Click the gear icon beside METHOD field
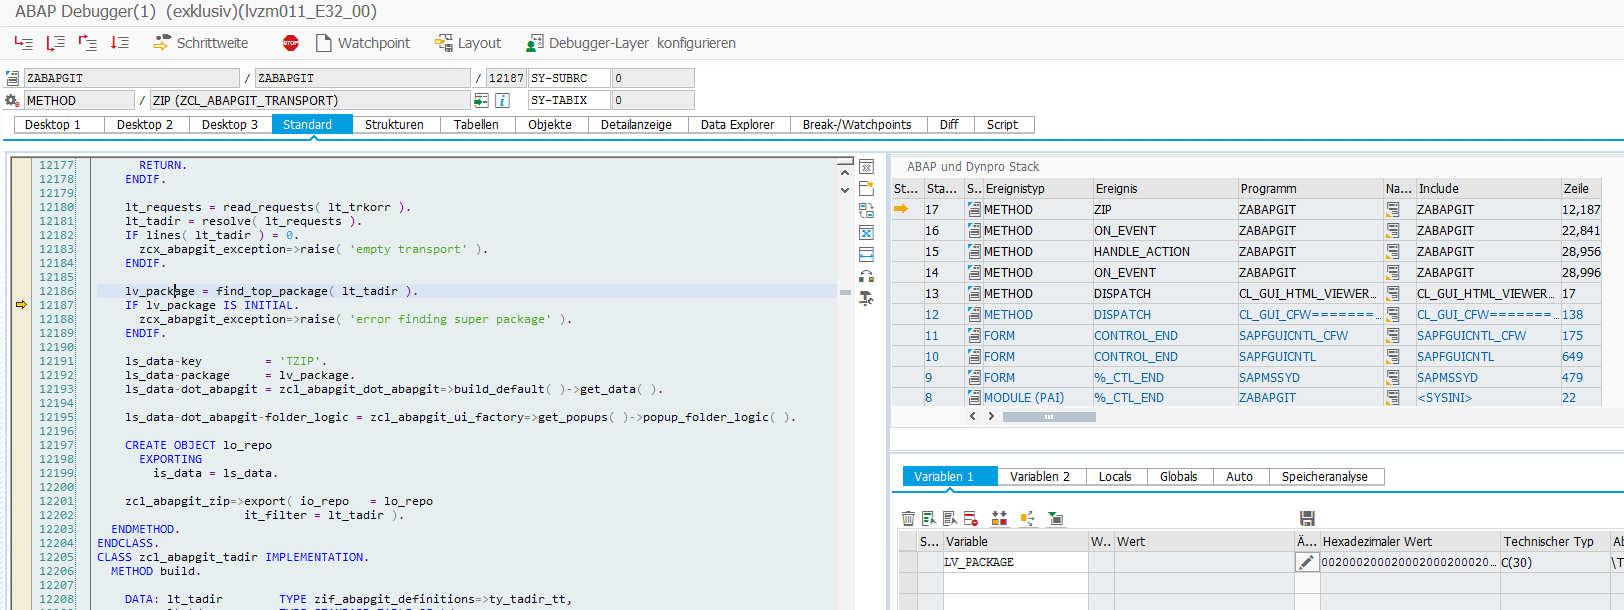1624x610 pixels. click(x=12, y=101)
